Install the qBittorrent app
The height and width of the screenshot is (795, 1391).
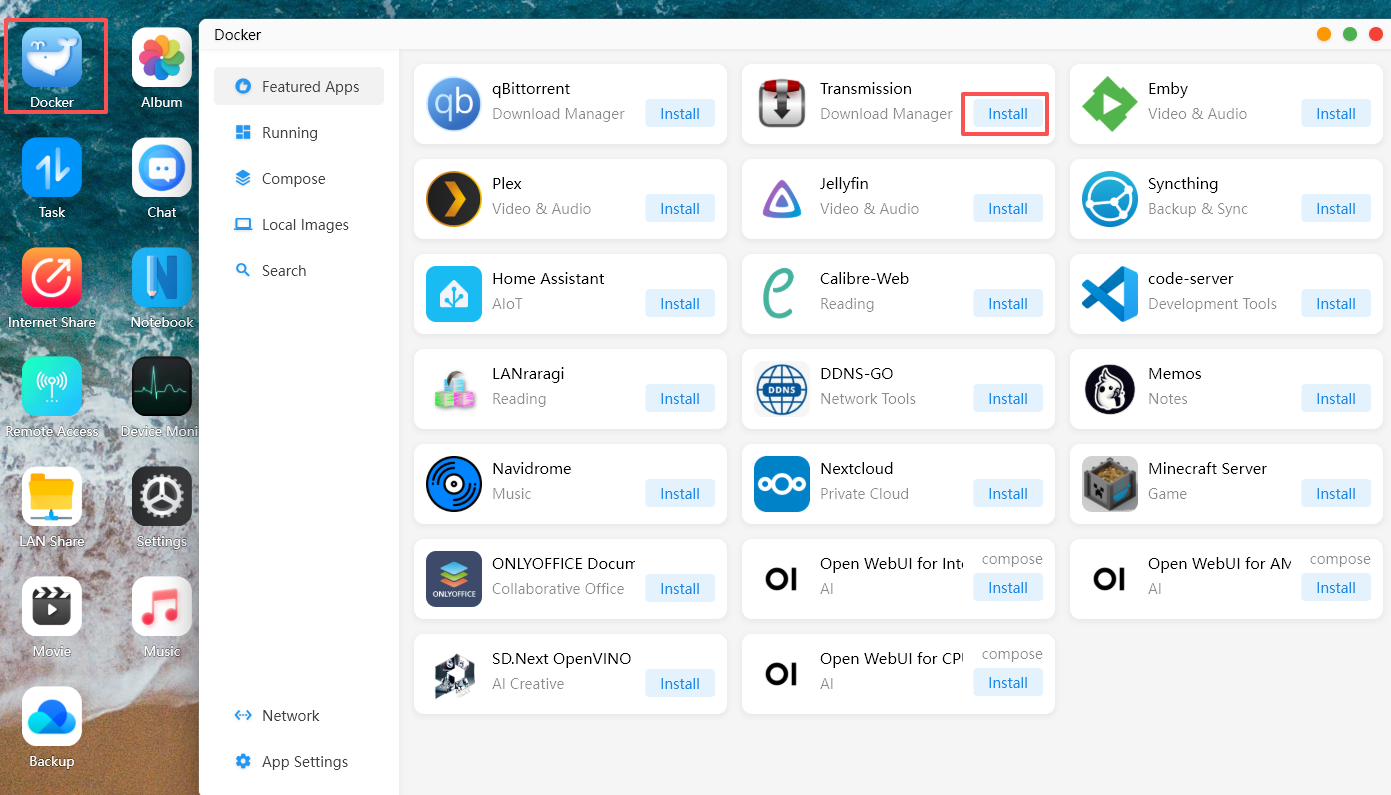[x=680, y=114]
